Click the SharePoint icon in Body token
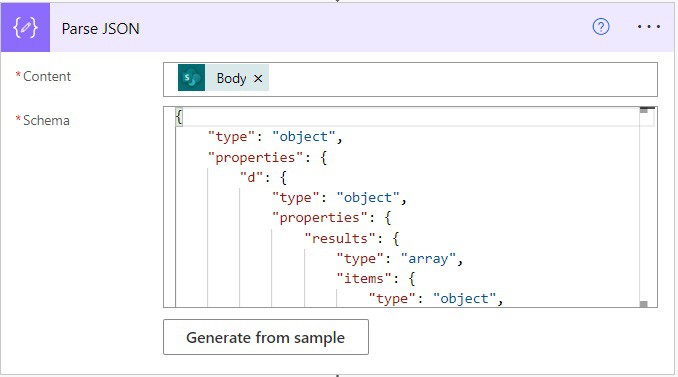 tap(192, 78)
